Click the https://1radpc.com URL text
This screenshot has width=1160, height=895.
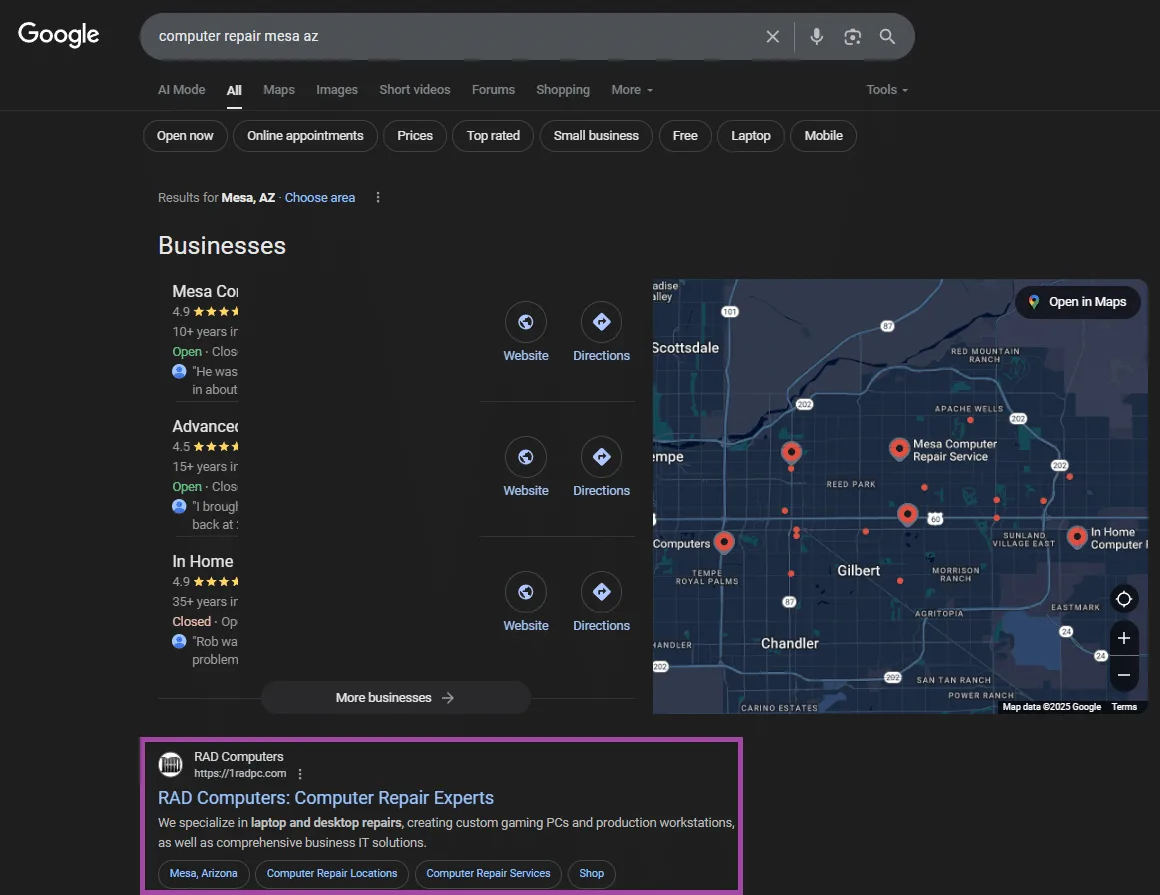(240, 774)
